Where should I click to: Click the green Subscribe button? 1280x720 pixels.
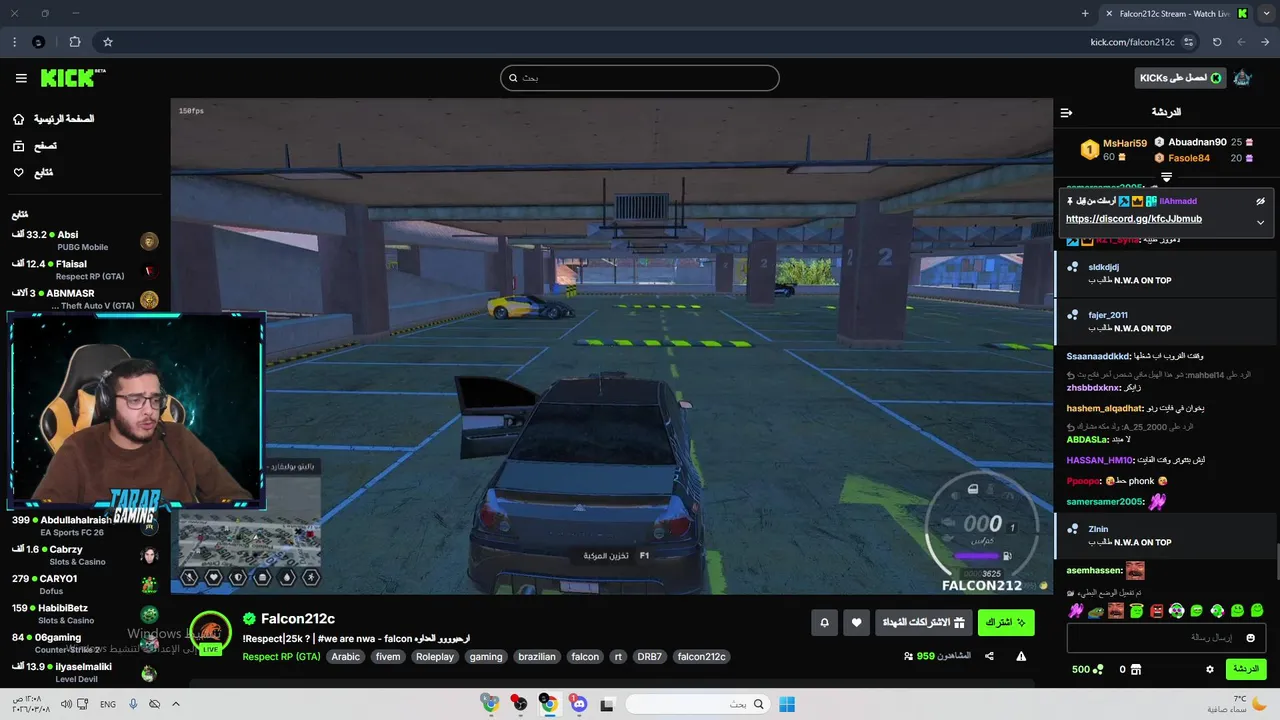1006,622
